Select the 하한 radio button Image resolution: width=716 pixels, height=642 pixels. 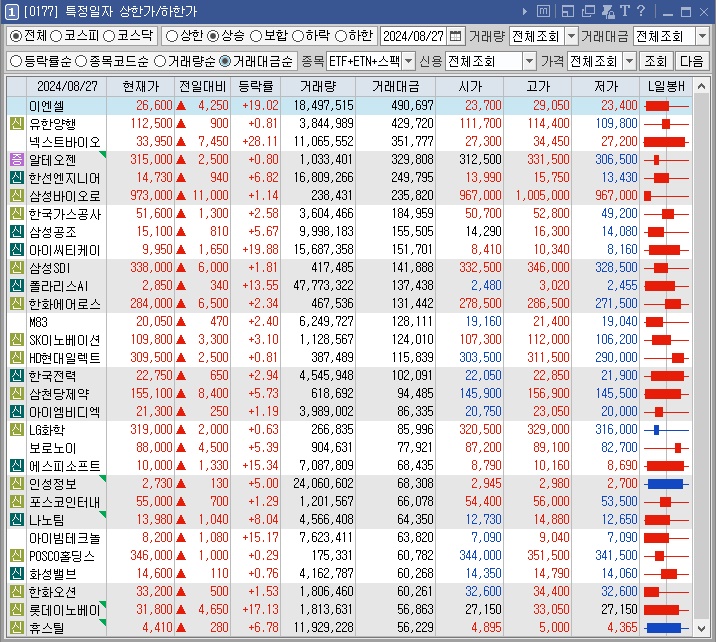coord(341,36)
